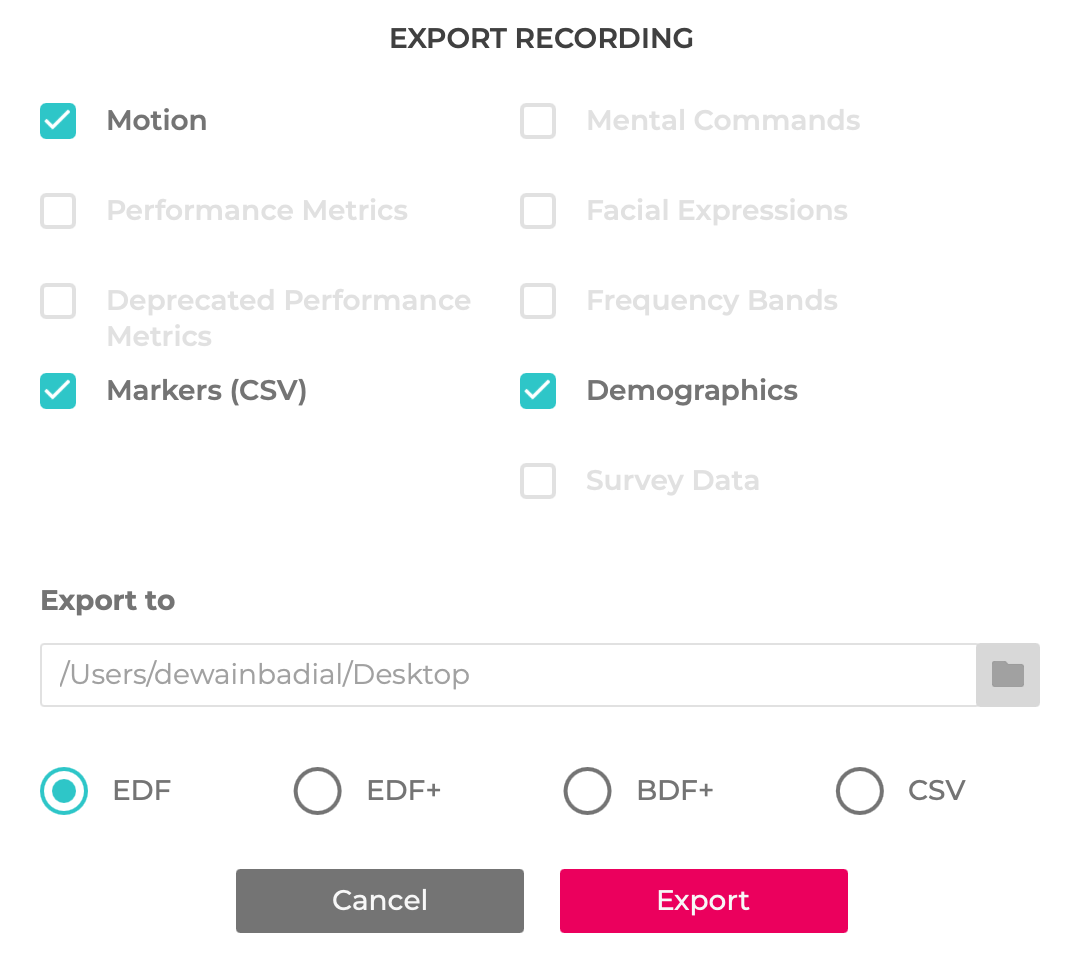The height and width of the screenshot is (966, 1074).
Task: Tick the Deprecated Performance Metrics checkbox
Action: (x=58, y=301)
